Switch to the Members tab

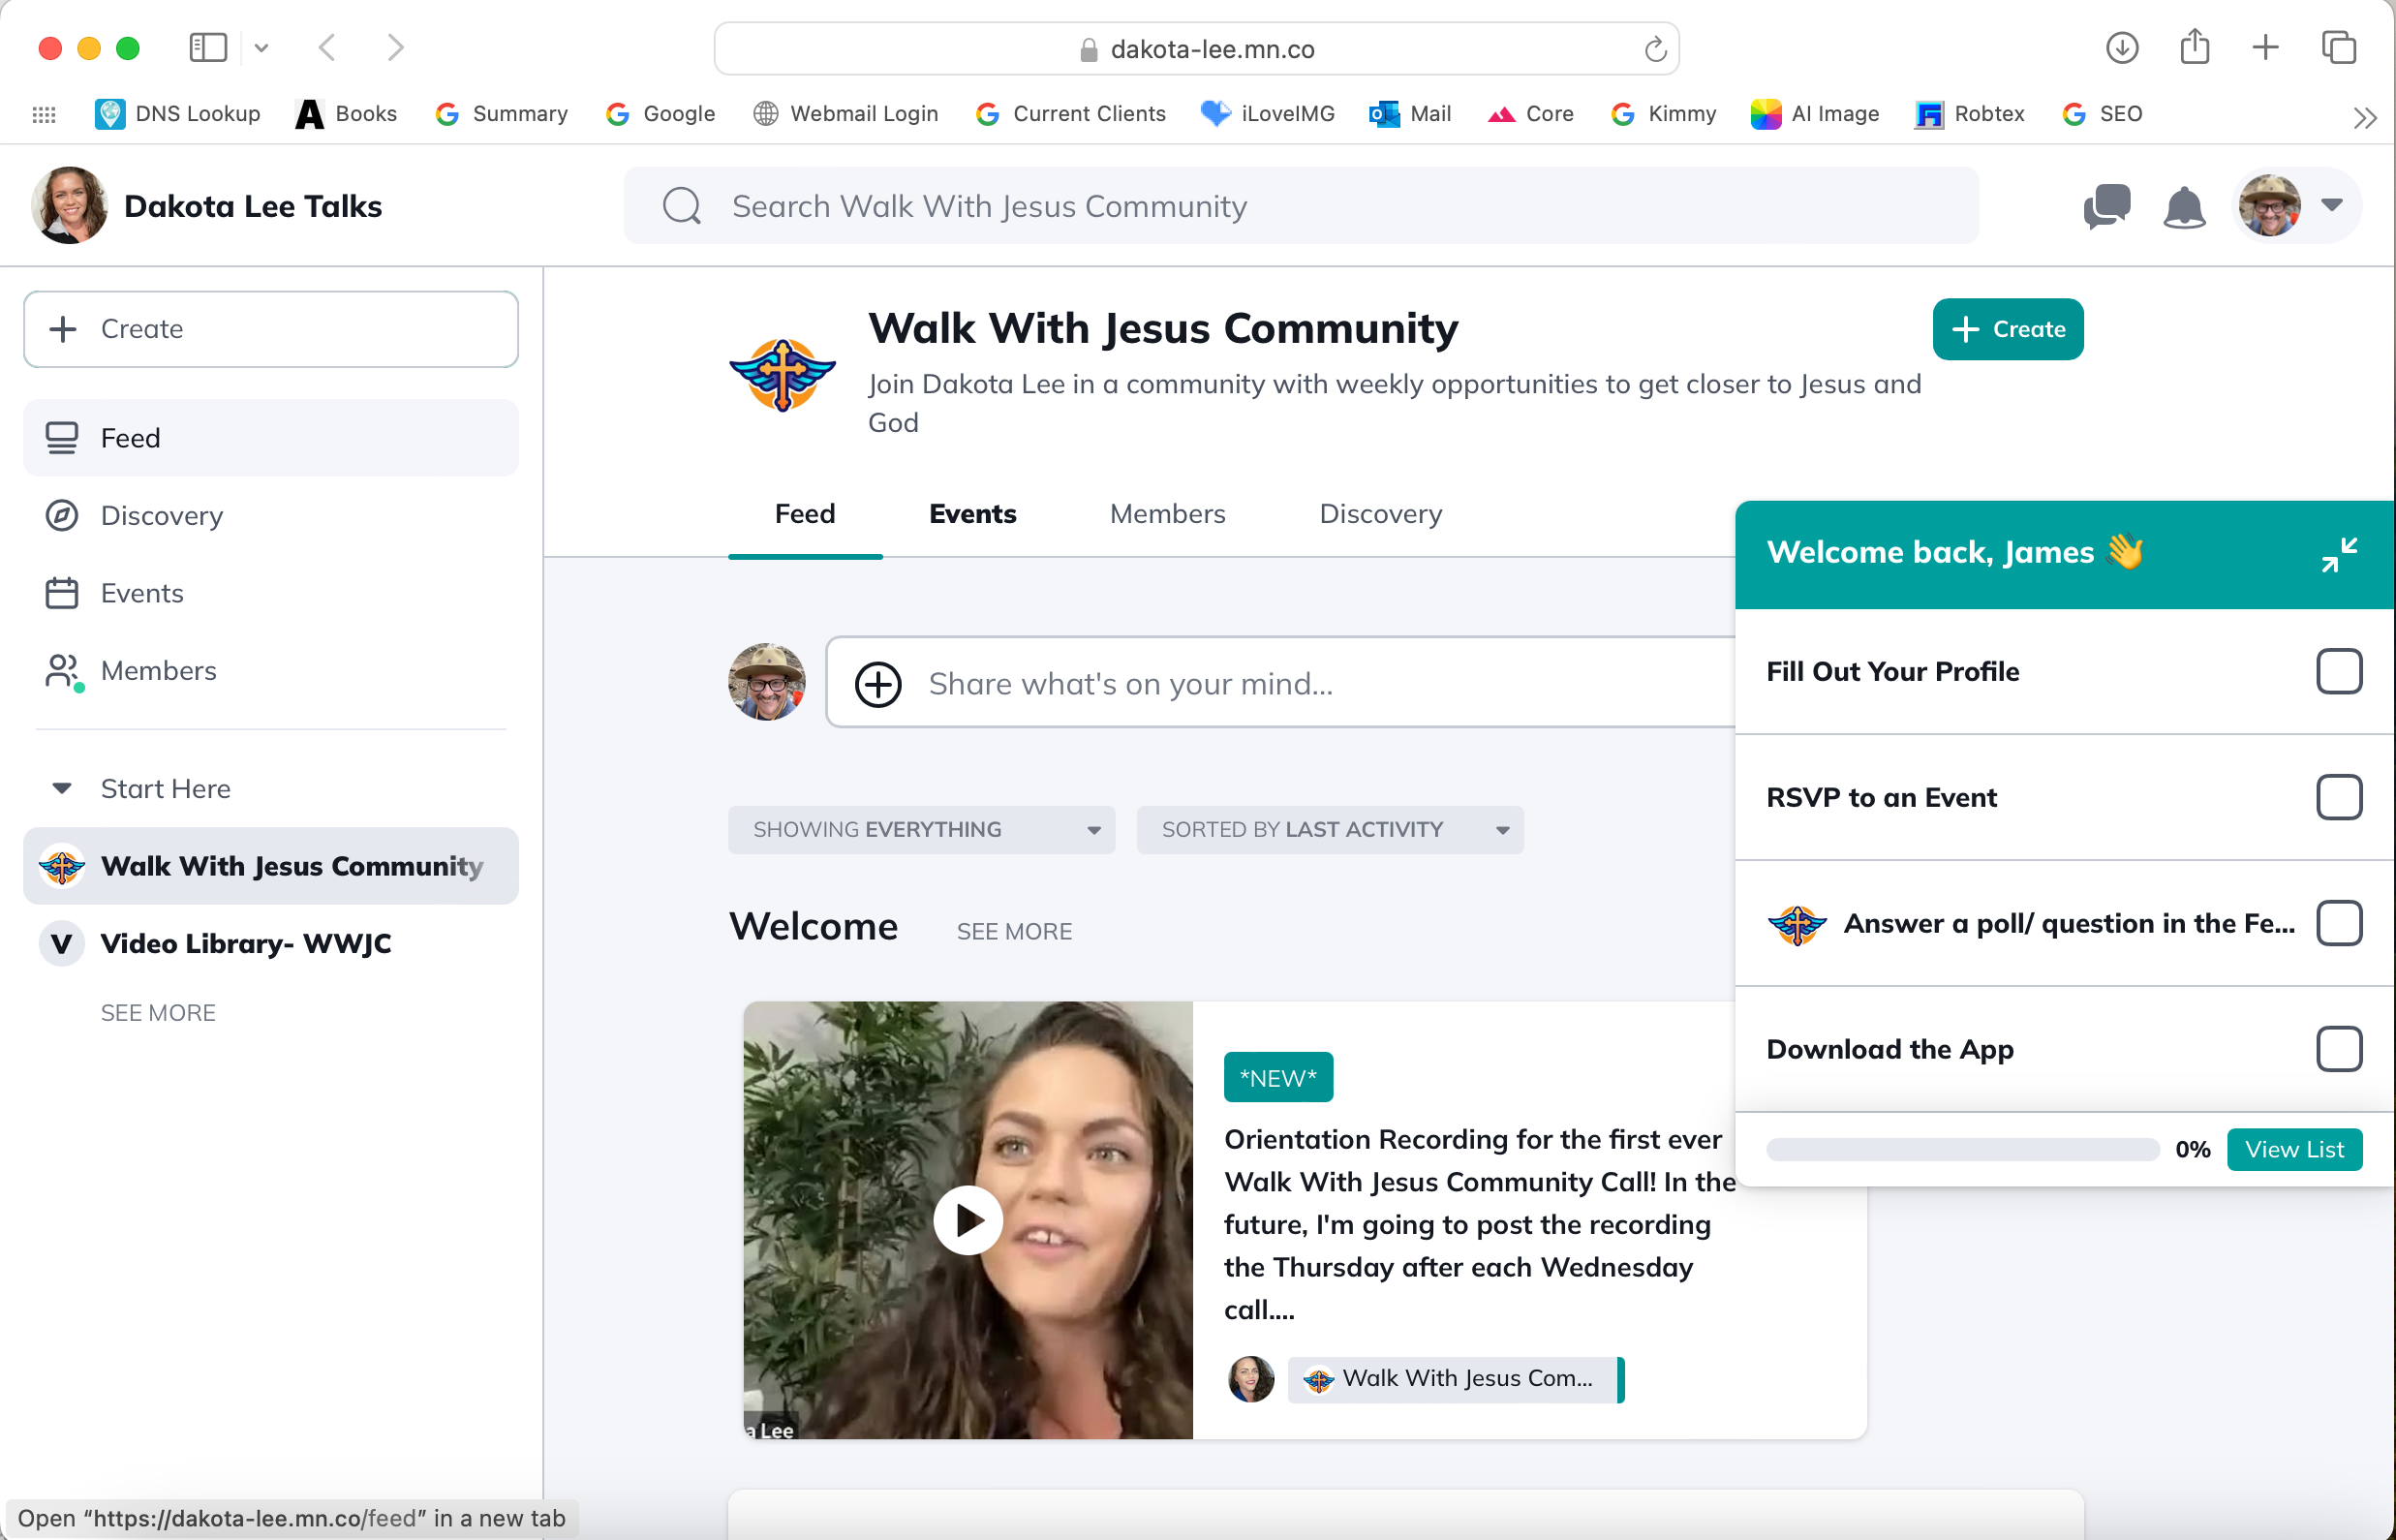(x=1167, y=514)
